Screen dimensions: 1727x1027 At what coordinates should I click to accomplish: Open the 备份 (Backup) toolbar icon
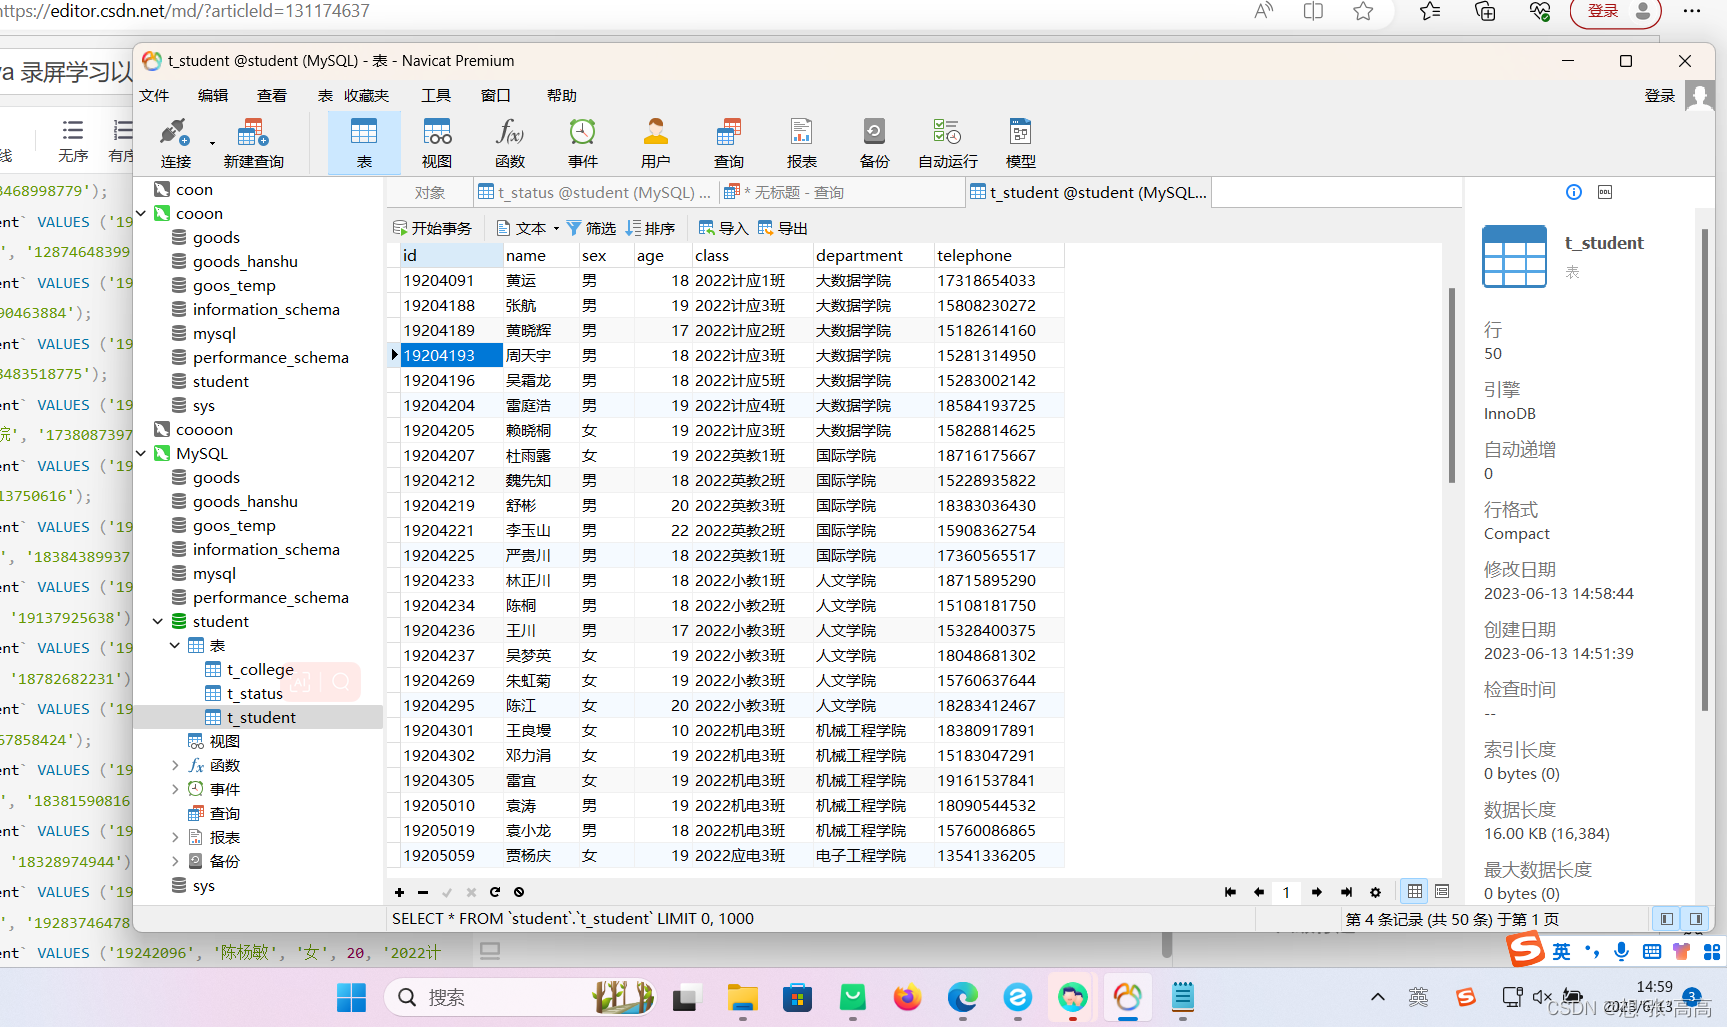(x=875, y=143)
